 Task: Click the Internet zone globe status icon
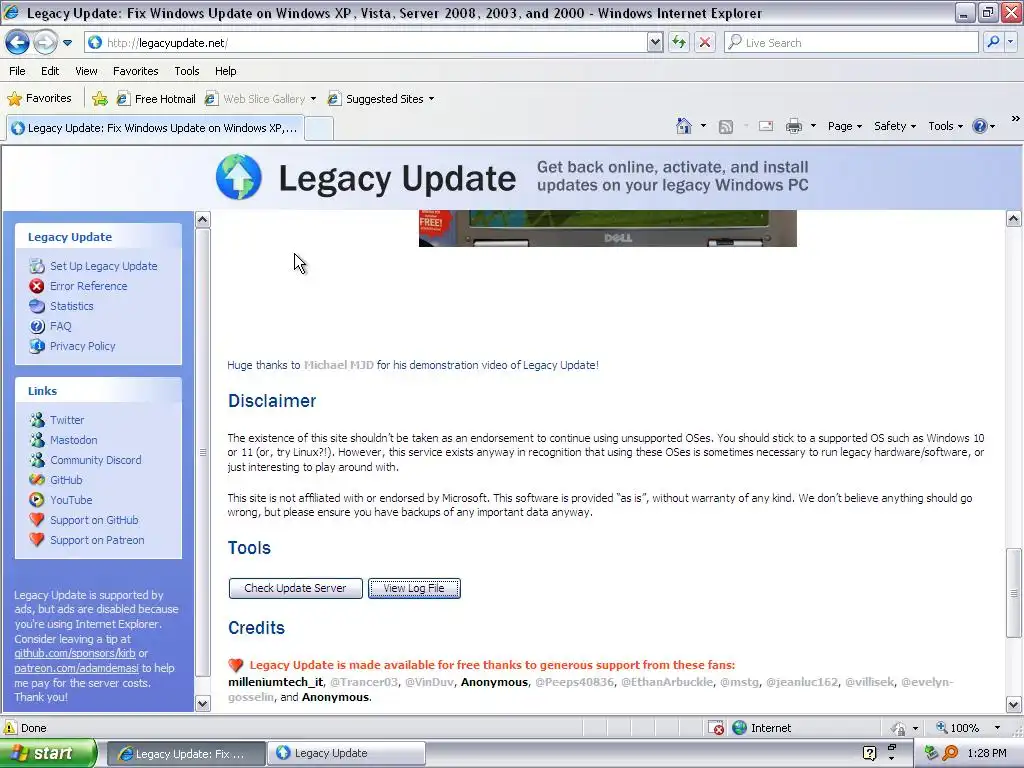pos(739,728)
